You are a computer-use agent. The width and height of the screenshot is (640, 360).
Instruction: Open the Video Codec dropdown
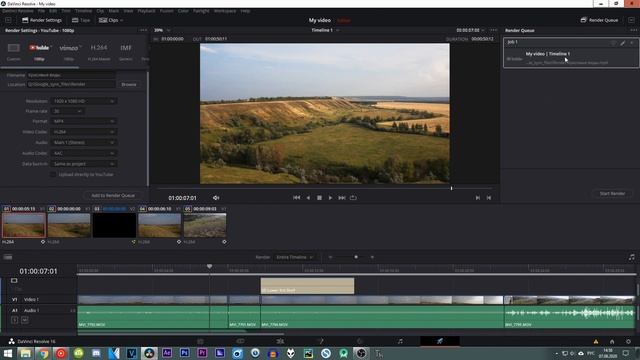pos(84,132)
